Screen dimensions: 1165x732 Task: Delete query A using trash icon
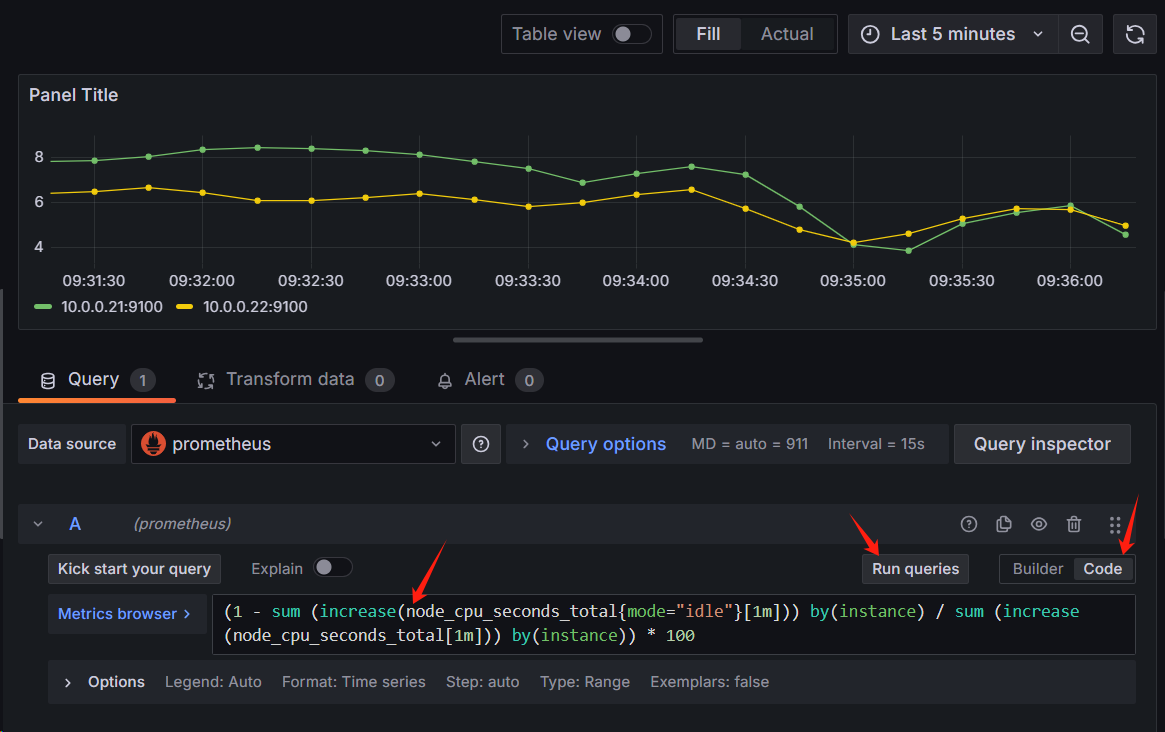(1074, 524)
